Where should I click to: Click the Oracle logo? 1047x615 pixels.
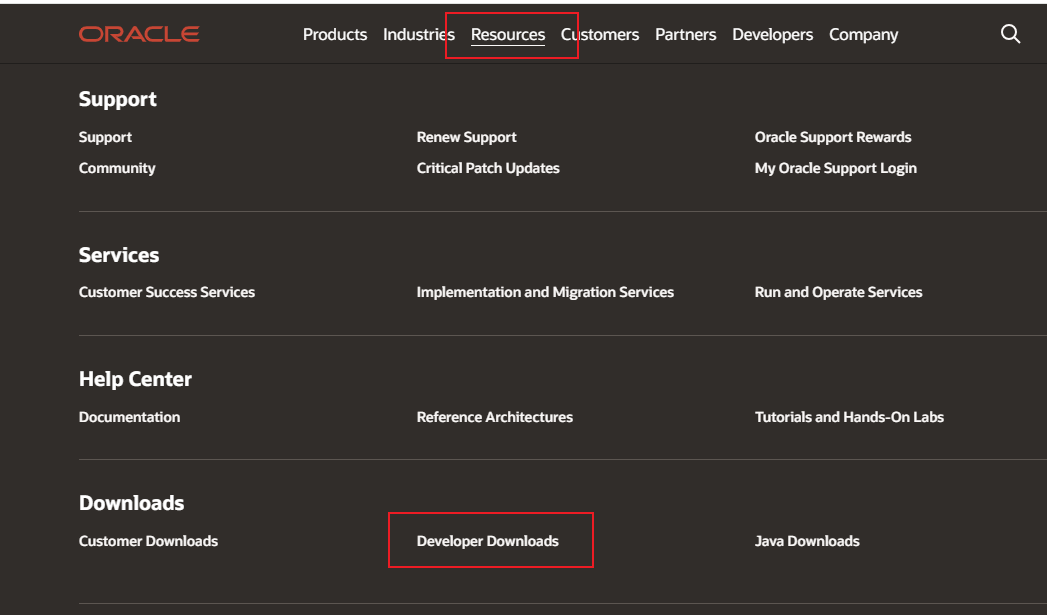(139, 34)
